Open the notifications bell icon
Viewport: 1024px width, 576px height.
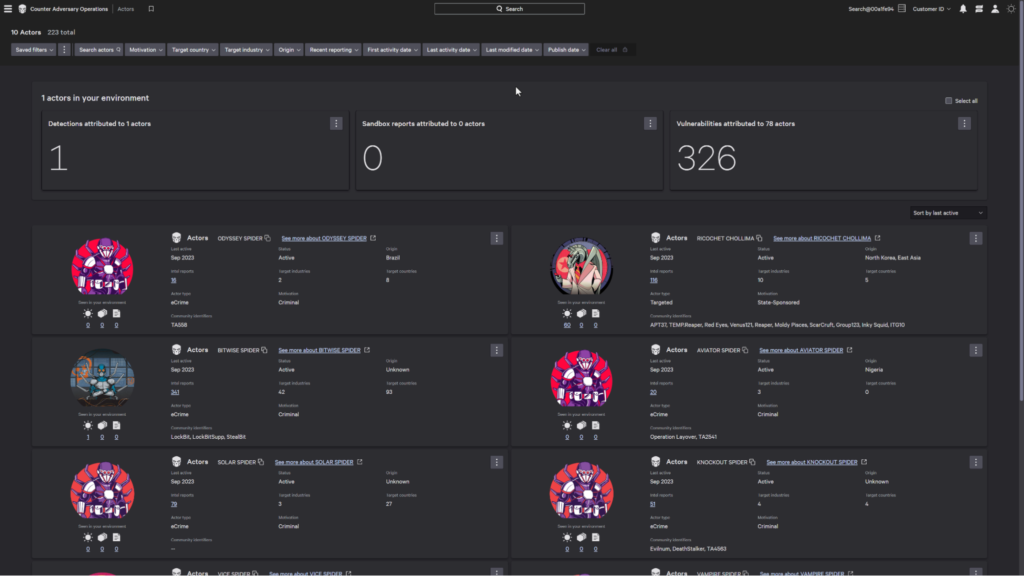pyautogui.click(x=963, y=9)
